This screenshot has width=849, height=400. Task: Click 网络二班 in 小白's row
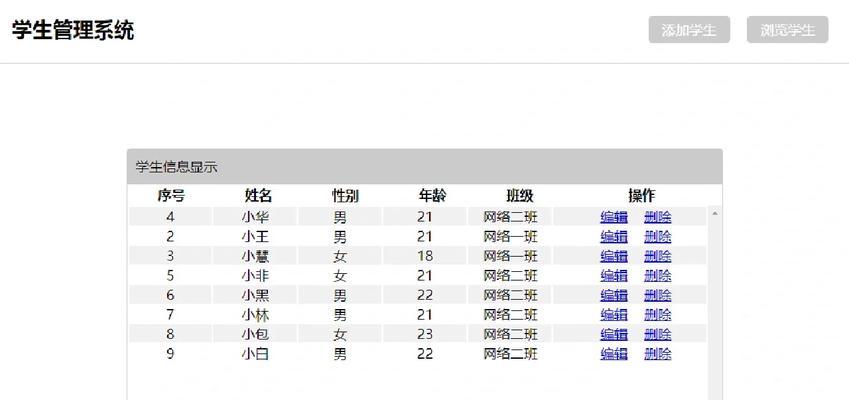tap(511, 354)
